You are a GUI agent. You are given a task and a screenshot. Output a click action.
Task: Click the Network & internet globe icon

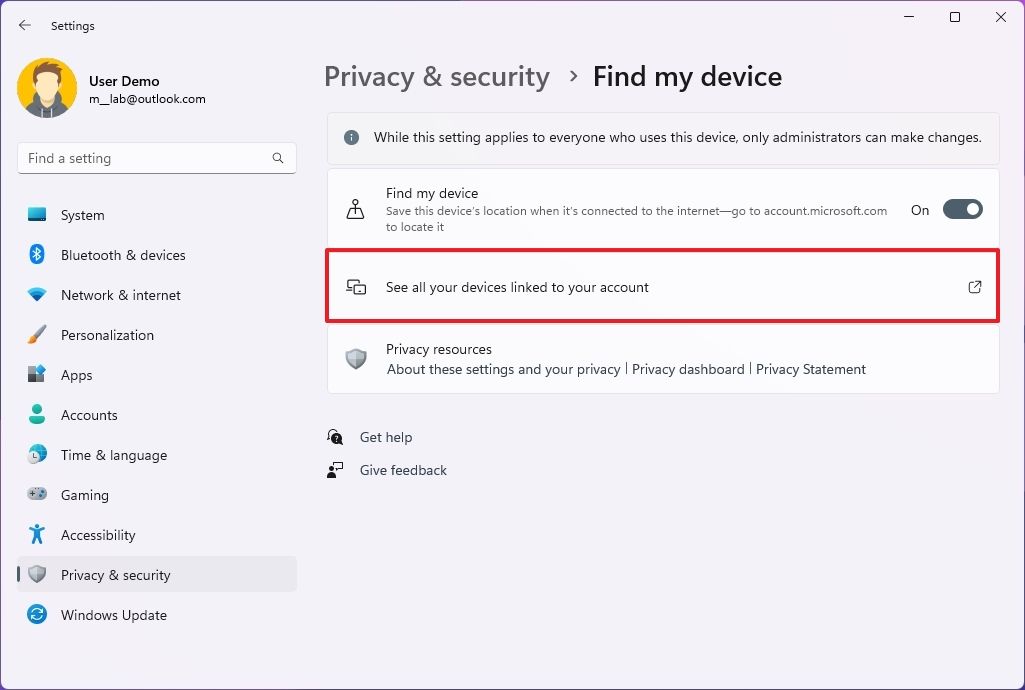36,295
